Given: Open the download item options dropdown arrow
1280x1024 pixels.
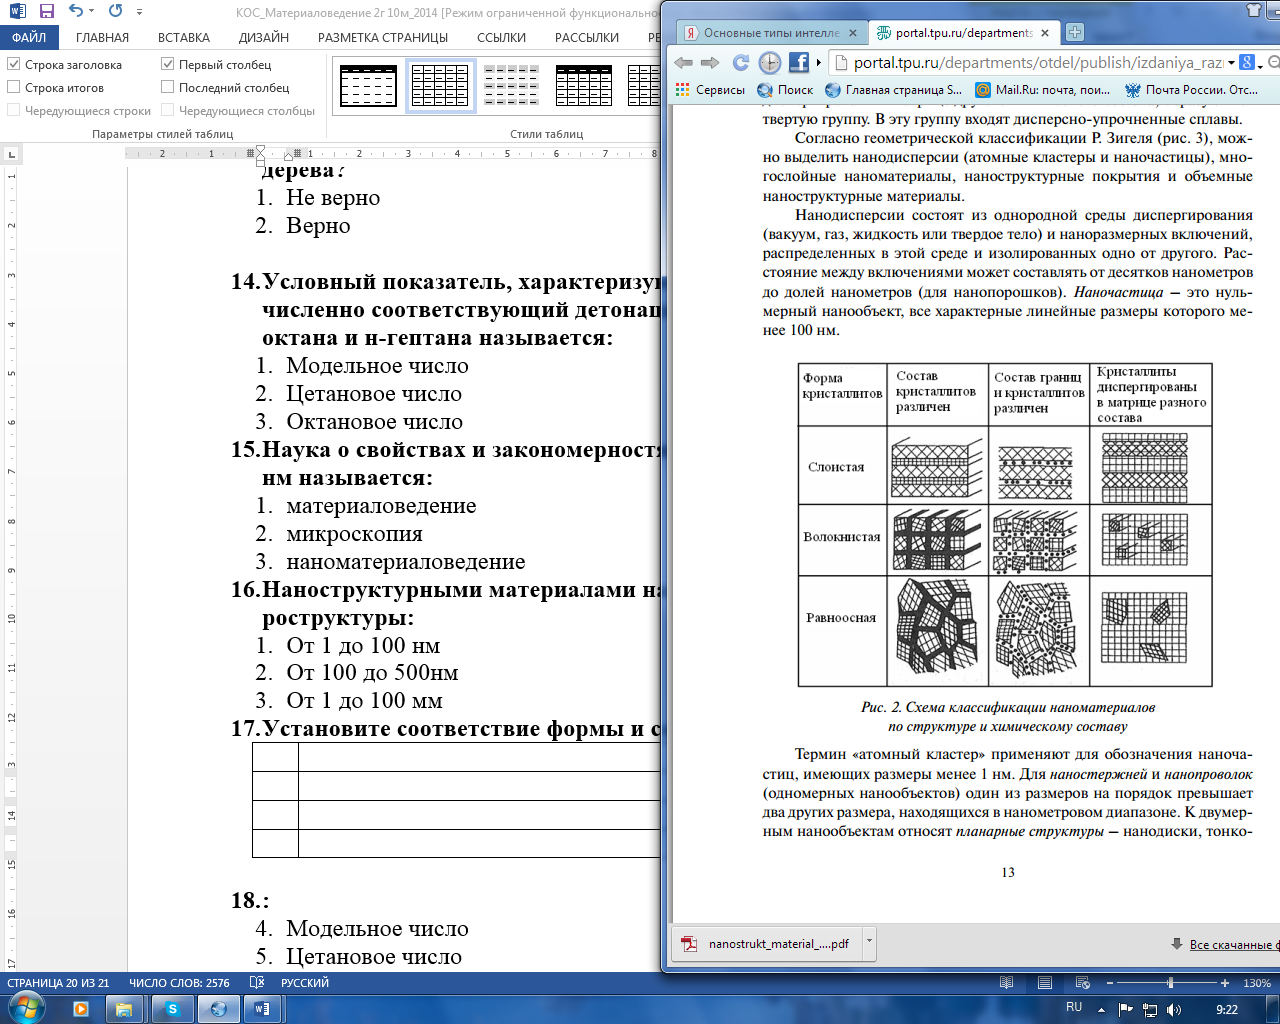Looking at the screenshot, I should point(870,942).
